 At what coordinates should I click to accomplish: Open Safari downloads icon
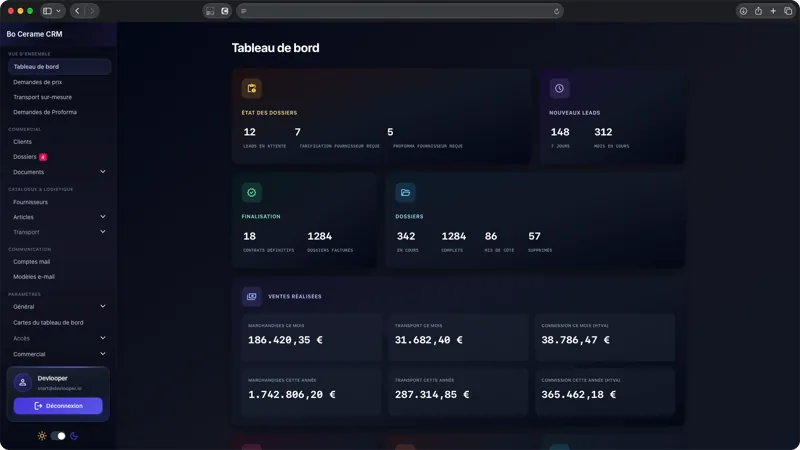tap(743, 11)
